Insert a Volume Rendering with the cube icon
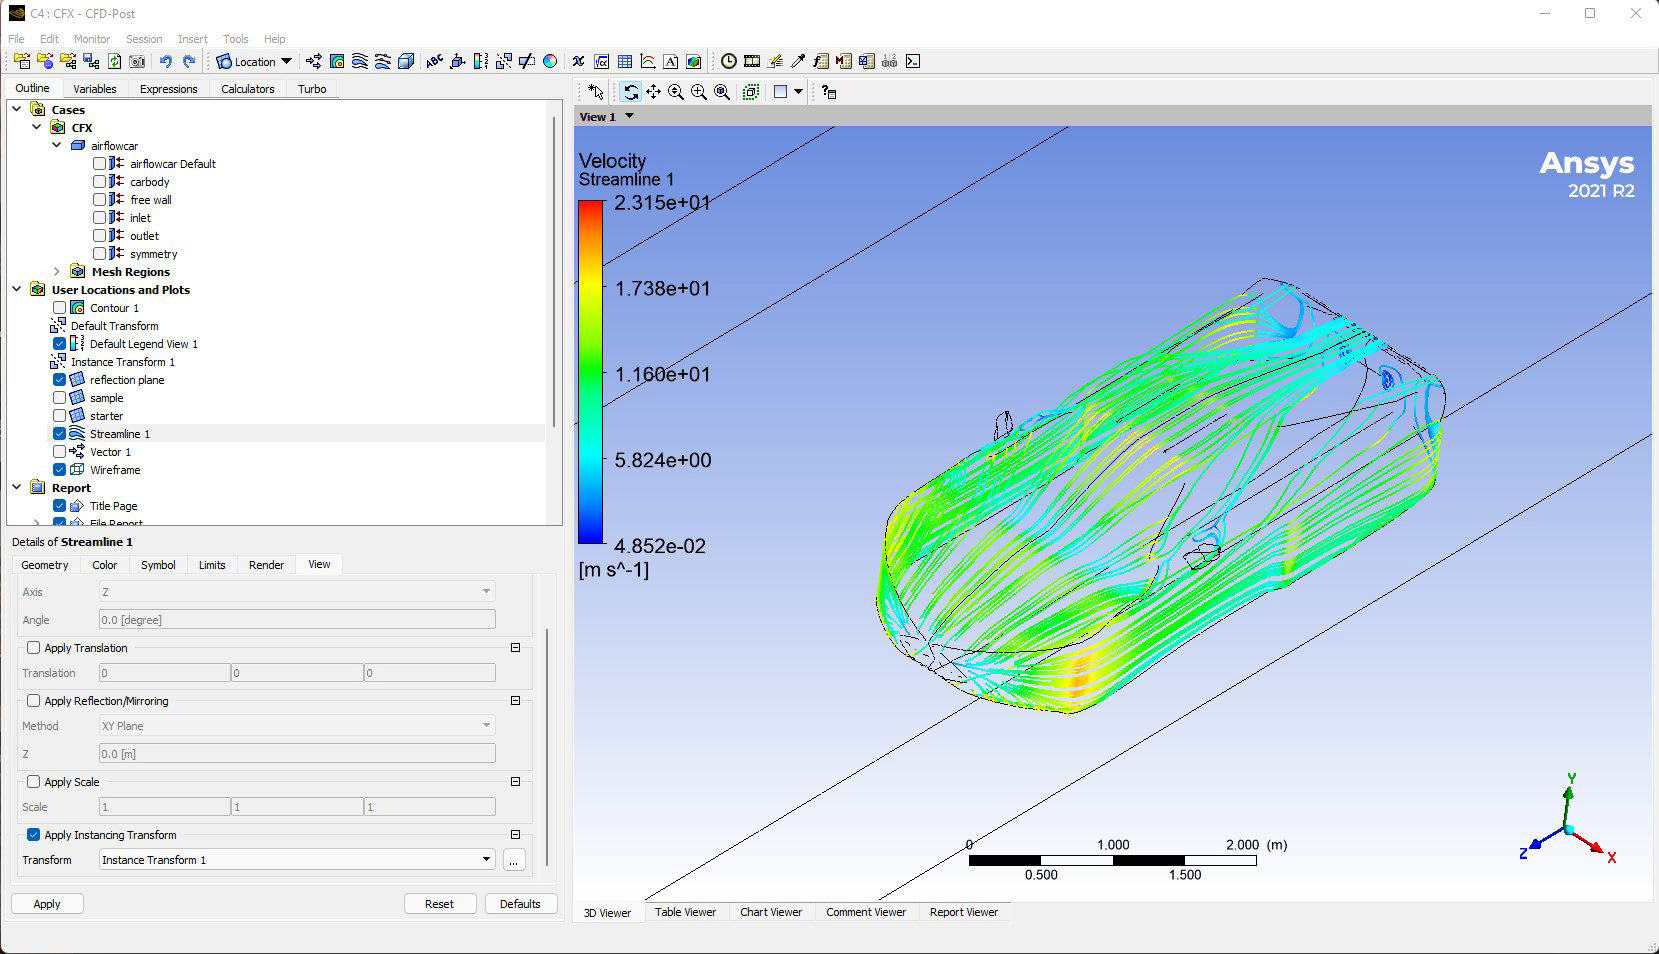The width and height of the screenshot is (1659, 954). tap(406, 61)
